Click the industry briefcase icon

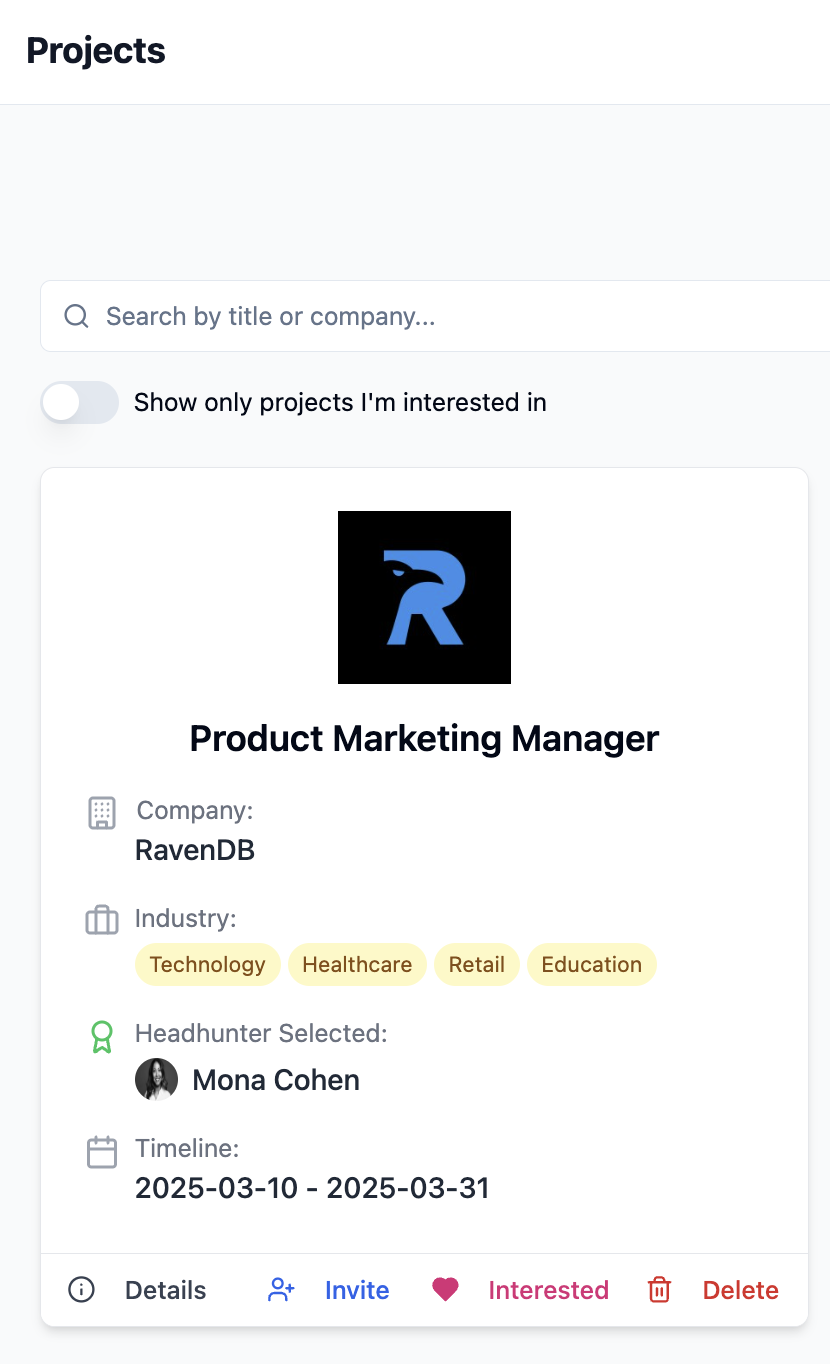click(102, 920)
